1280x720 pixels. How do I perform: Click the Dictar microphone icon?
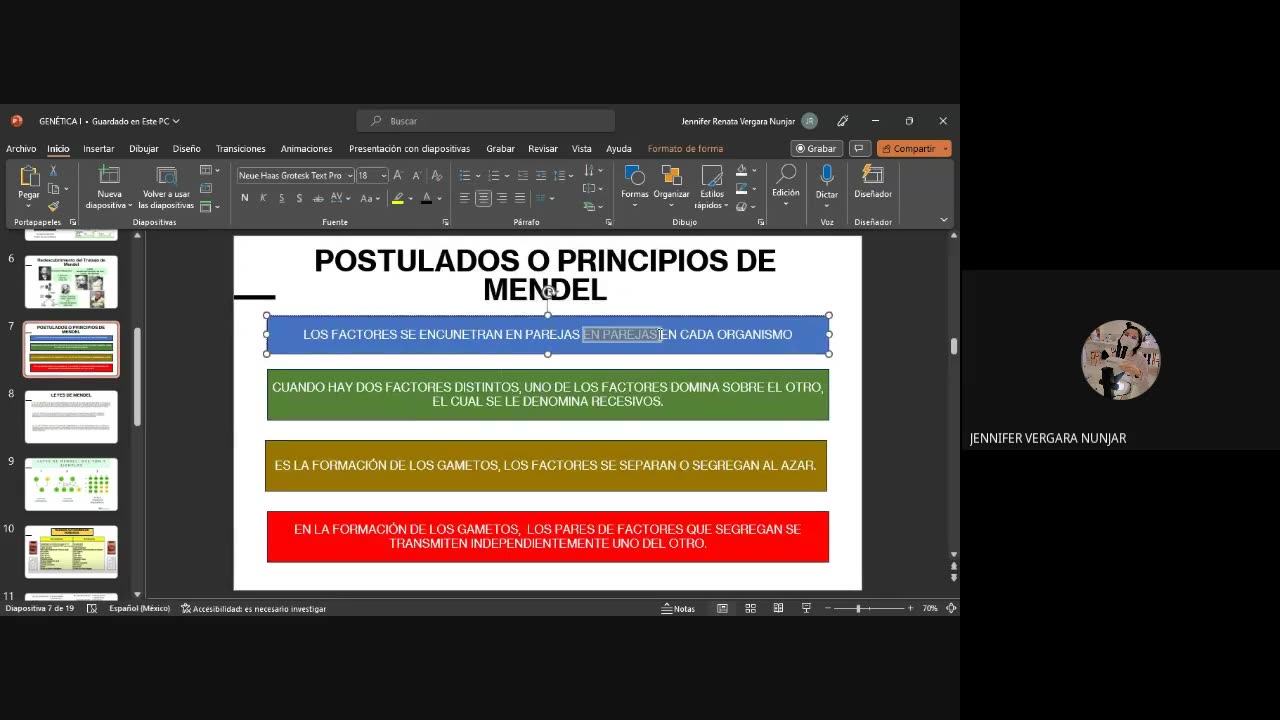[827, 175]
